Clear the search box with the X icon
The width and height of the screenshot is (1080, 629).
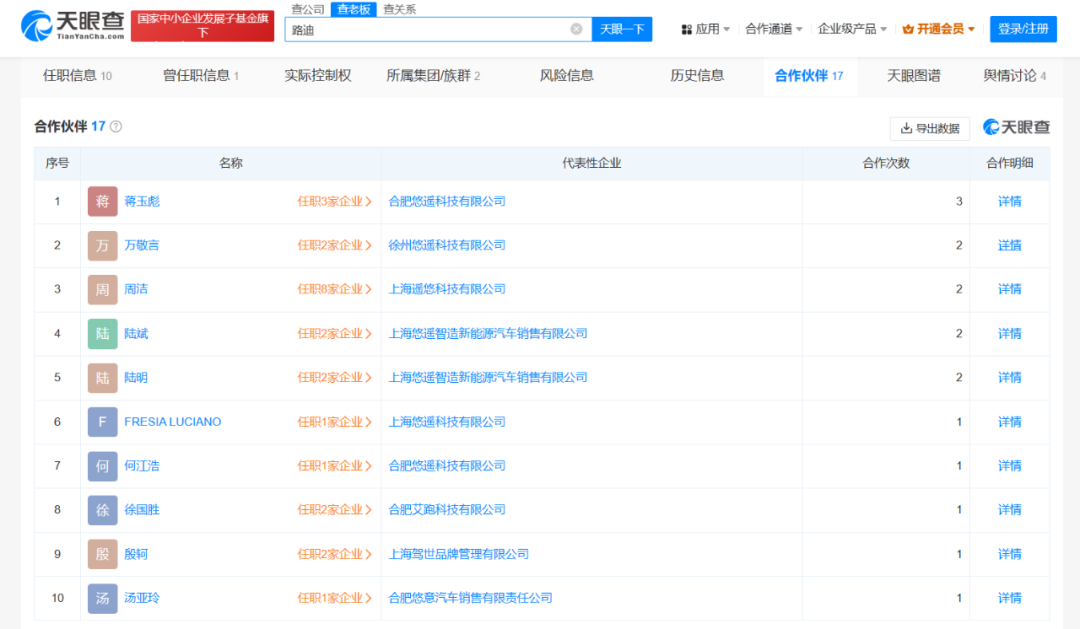coord(576,29)
